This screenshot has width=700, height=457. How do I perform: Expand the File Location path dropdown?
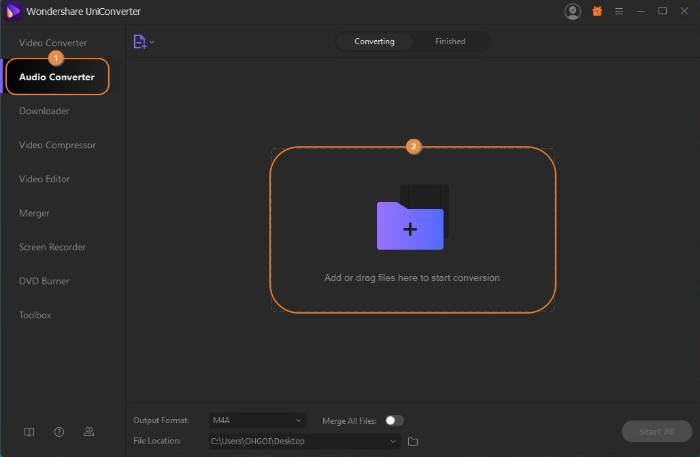pyautogui.click(x=393, y=441)
